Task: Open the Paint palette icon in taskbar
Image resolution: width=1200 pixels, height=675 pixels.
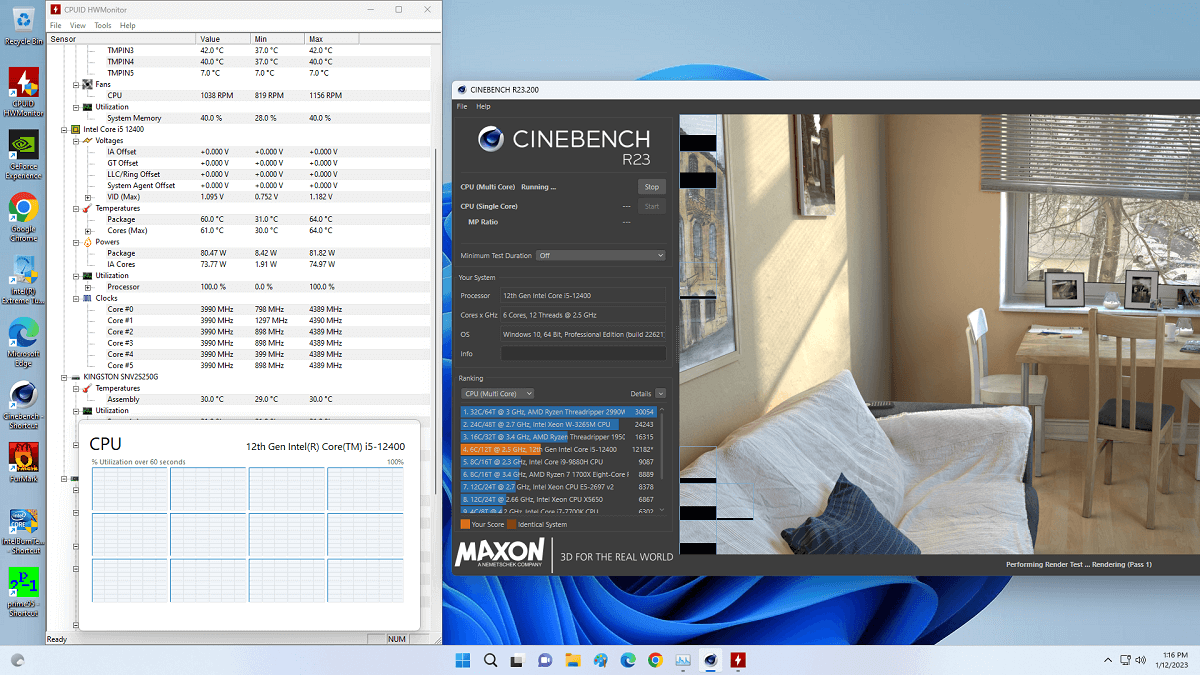Action: [x=600, y=660]
